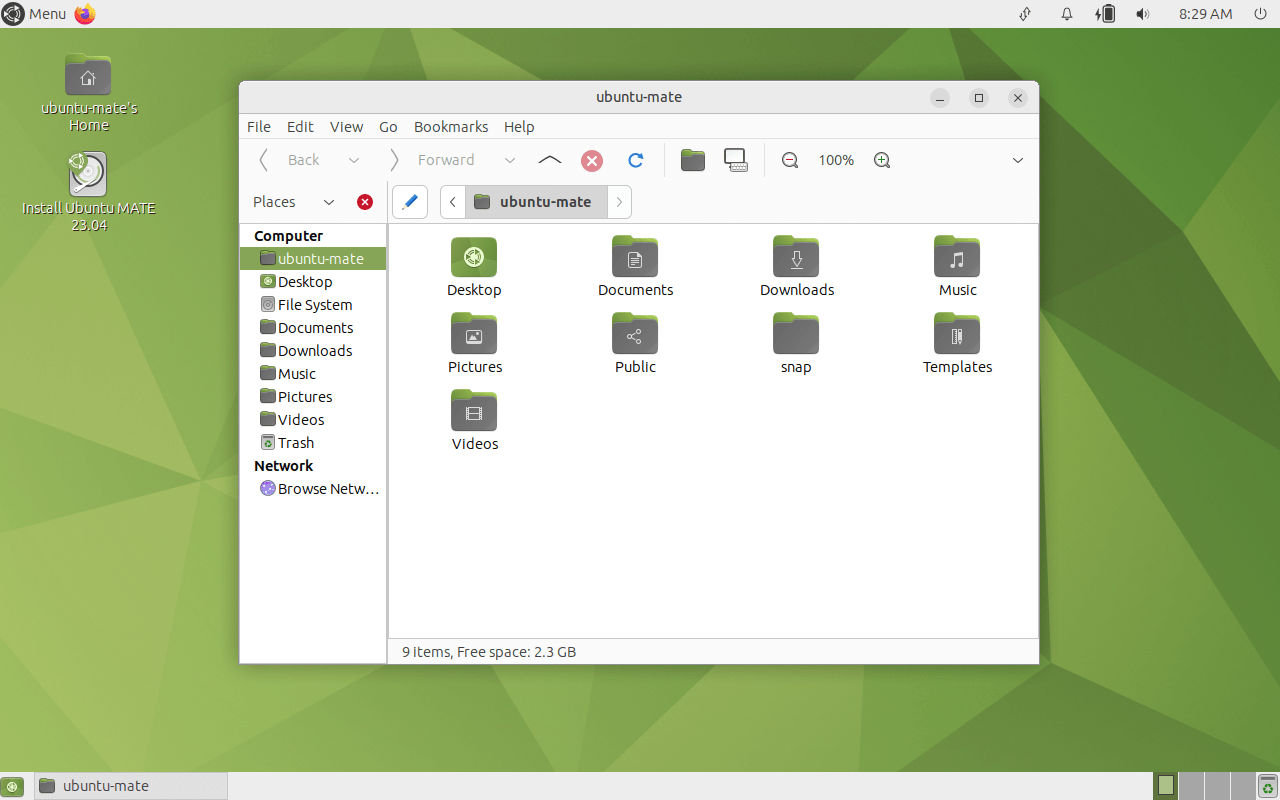
Task: Reload the current folder
Action: [x=635, y=160]
